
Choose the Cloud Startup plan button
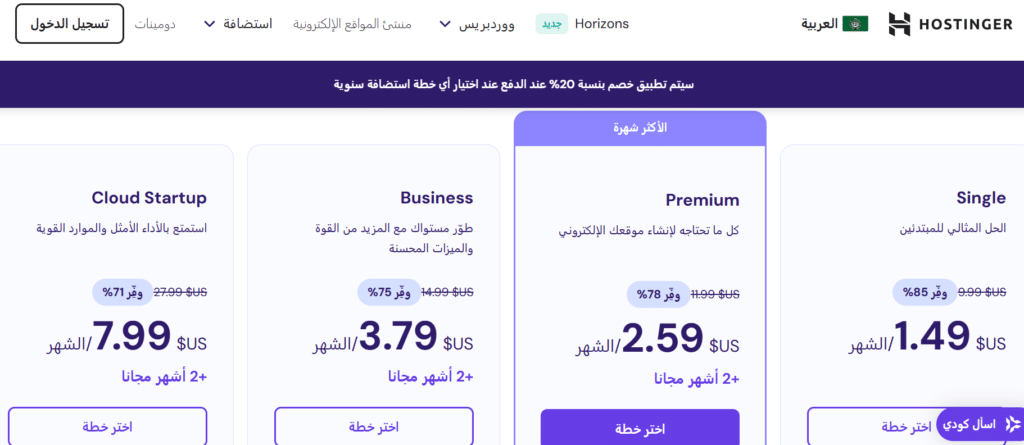(107, 427)
